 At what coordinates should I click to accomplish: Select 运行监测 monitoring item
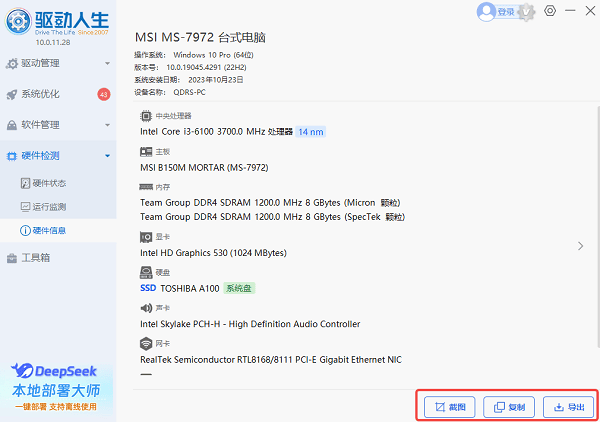(x=48, y=206)
